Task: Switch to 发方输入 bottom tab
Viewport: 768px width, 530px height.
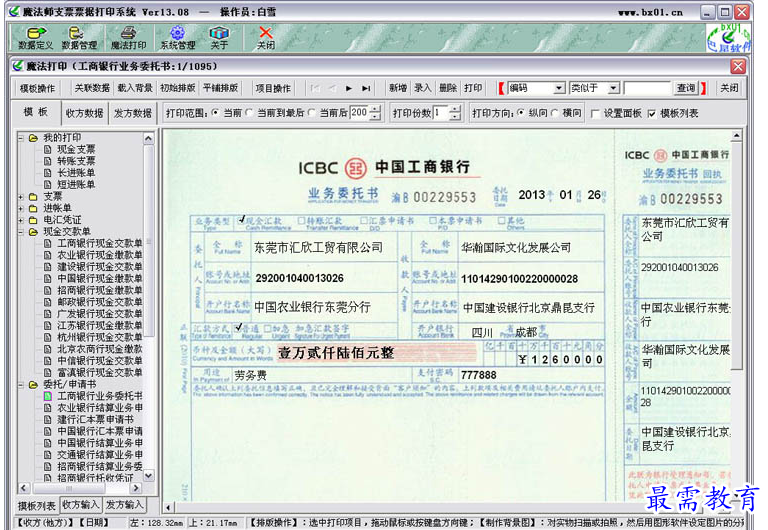Action: [x=124, y=505]
